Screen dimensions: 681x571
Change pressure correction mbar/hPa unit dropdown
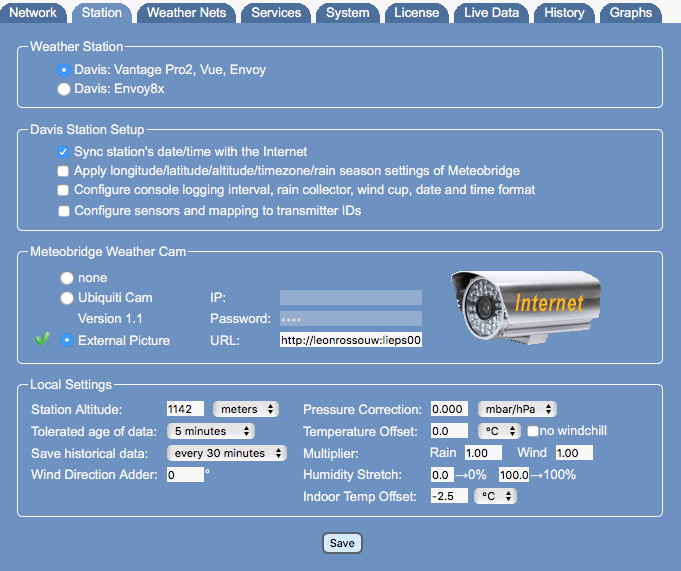point(516,409)
